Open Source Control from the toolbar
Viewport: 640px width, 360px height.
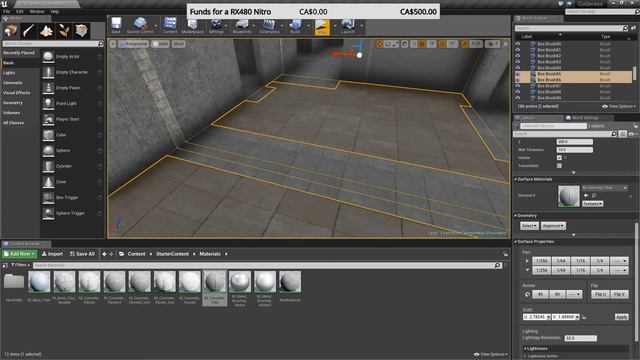point(140,25)
